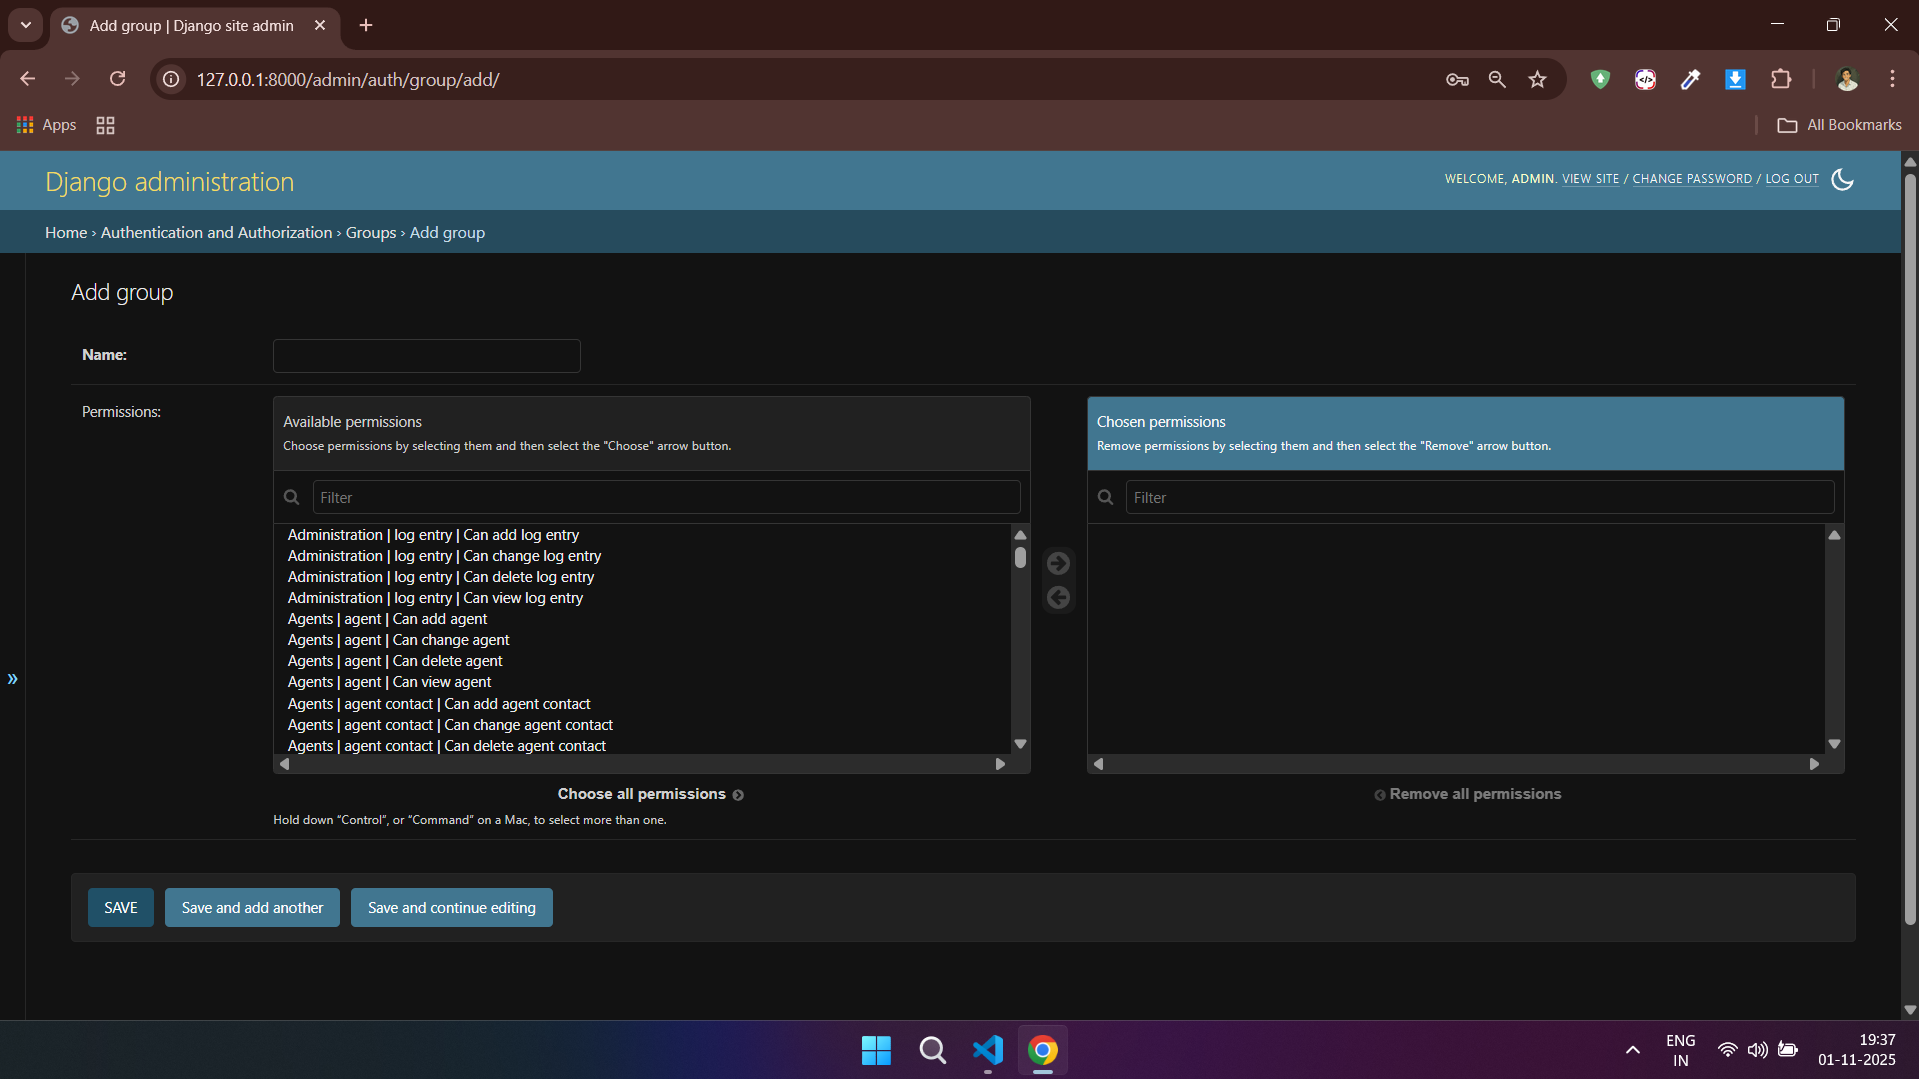Focus the Available permissions Filter box
The height and width of the screenshot is (1079, 1919).
[x=666, y=497]
